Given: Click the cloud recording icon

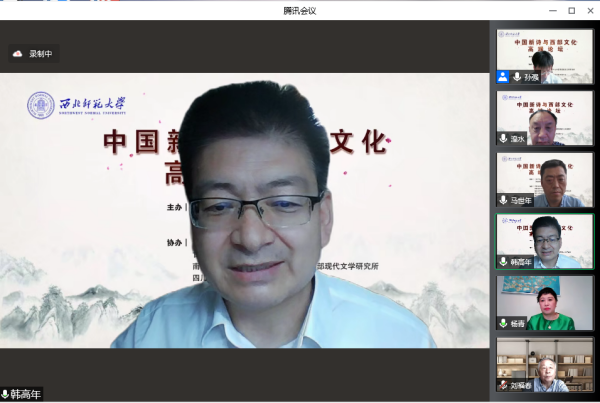Looking at the screenshot, I should pos(17,54).
